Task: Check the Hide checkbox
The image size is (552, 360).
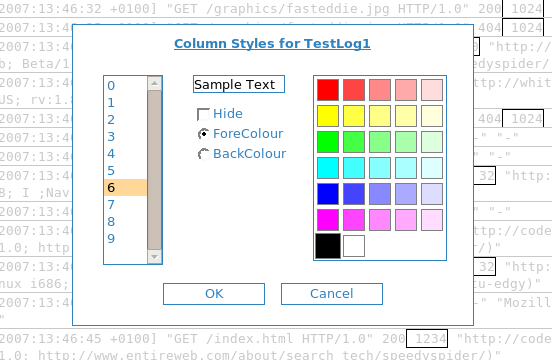Action: click(x=203, y=114)
